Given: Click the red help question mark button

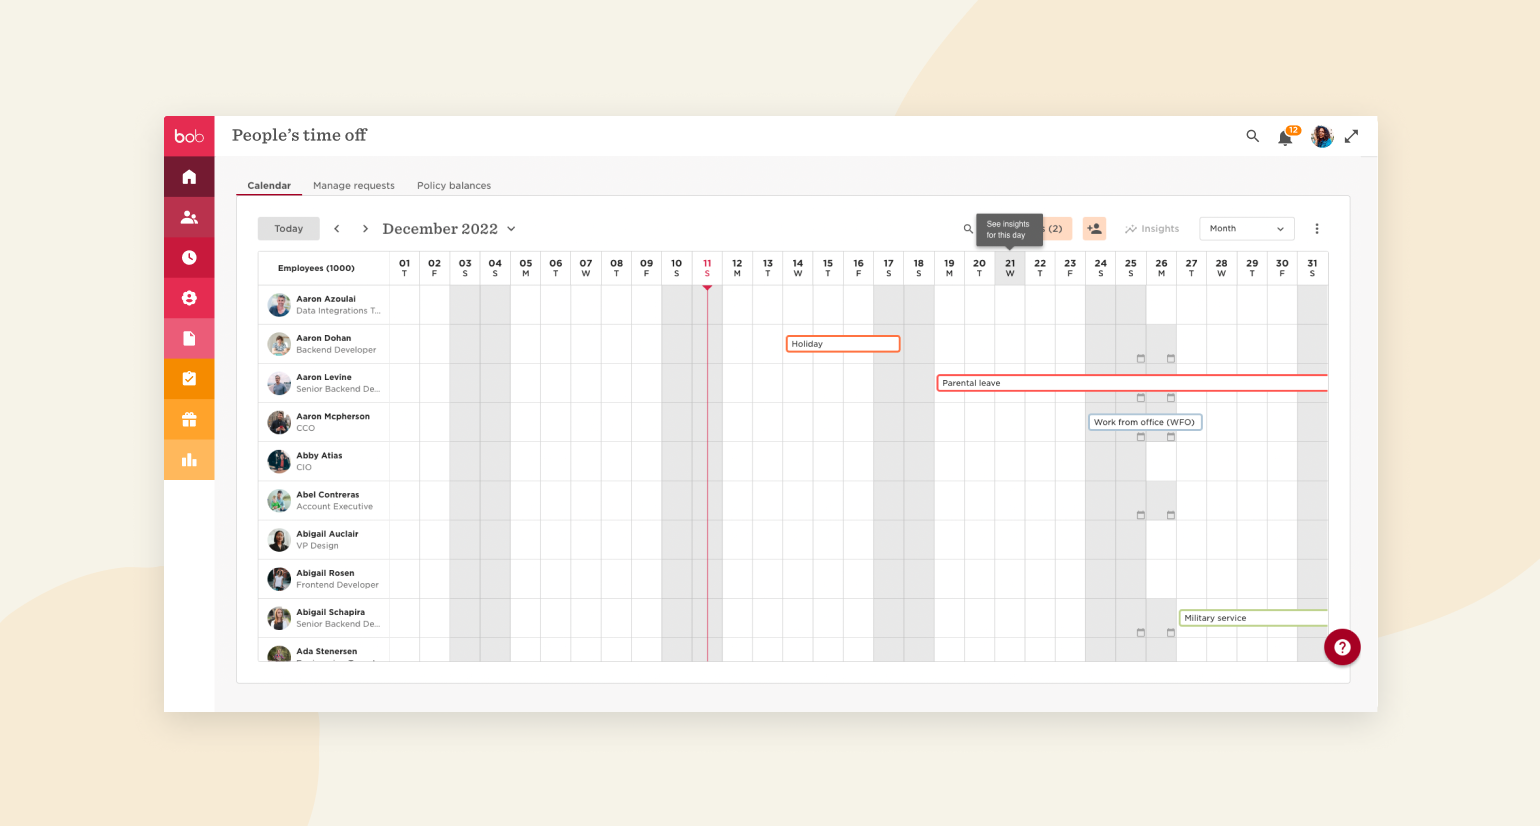Looking at the screenshot, I should [x=1342, y=647].
